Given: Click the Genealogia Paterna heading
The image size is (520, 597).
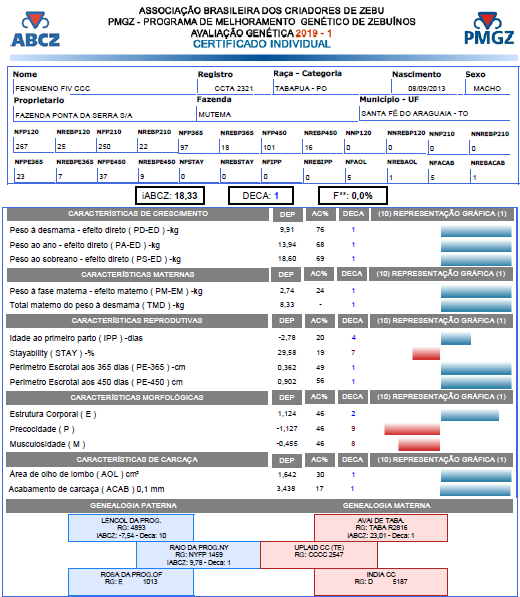Looking at the screenshot, I should 133,506.
